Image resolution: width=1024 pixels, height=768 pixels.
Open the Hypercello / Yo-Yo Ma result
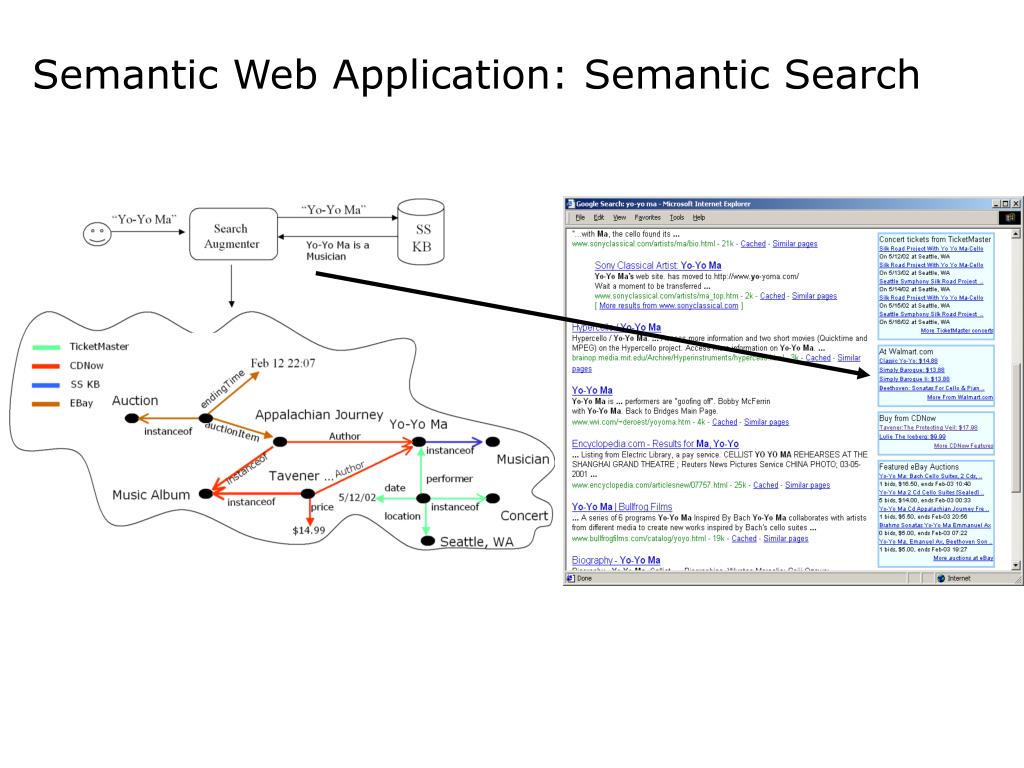click(616, 327)
